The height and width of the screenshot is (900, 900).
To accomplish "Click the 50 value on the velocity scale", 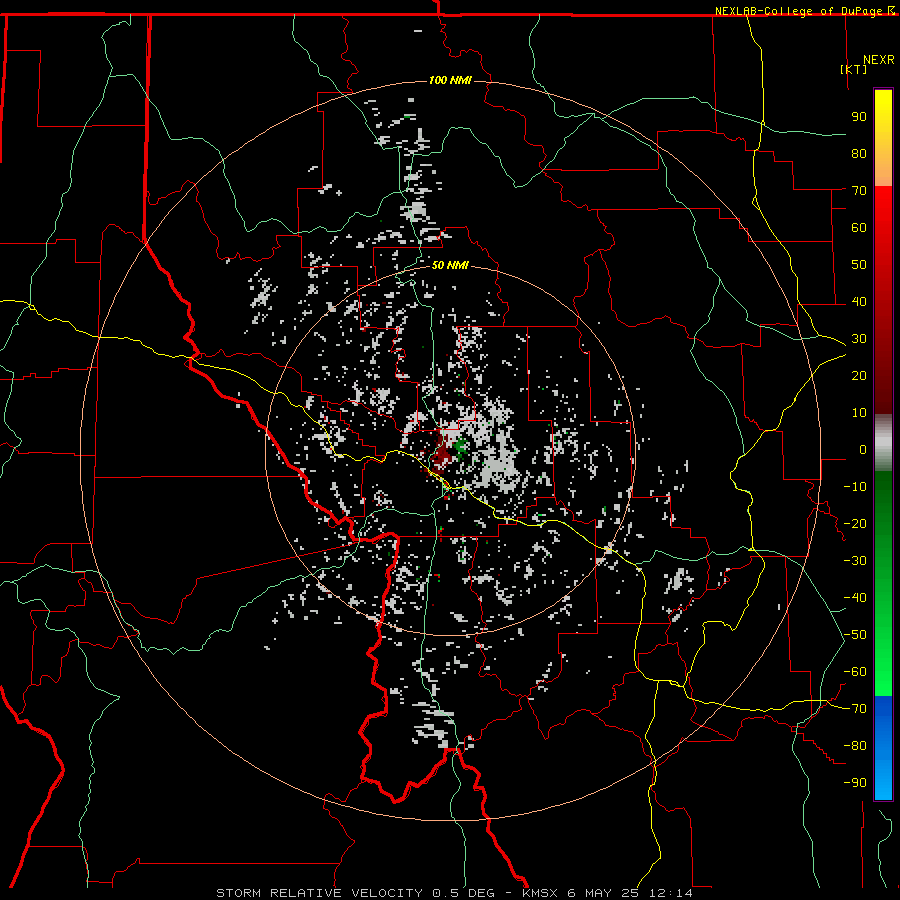I will pos(859,265).
